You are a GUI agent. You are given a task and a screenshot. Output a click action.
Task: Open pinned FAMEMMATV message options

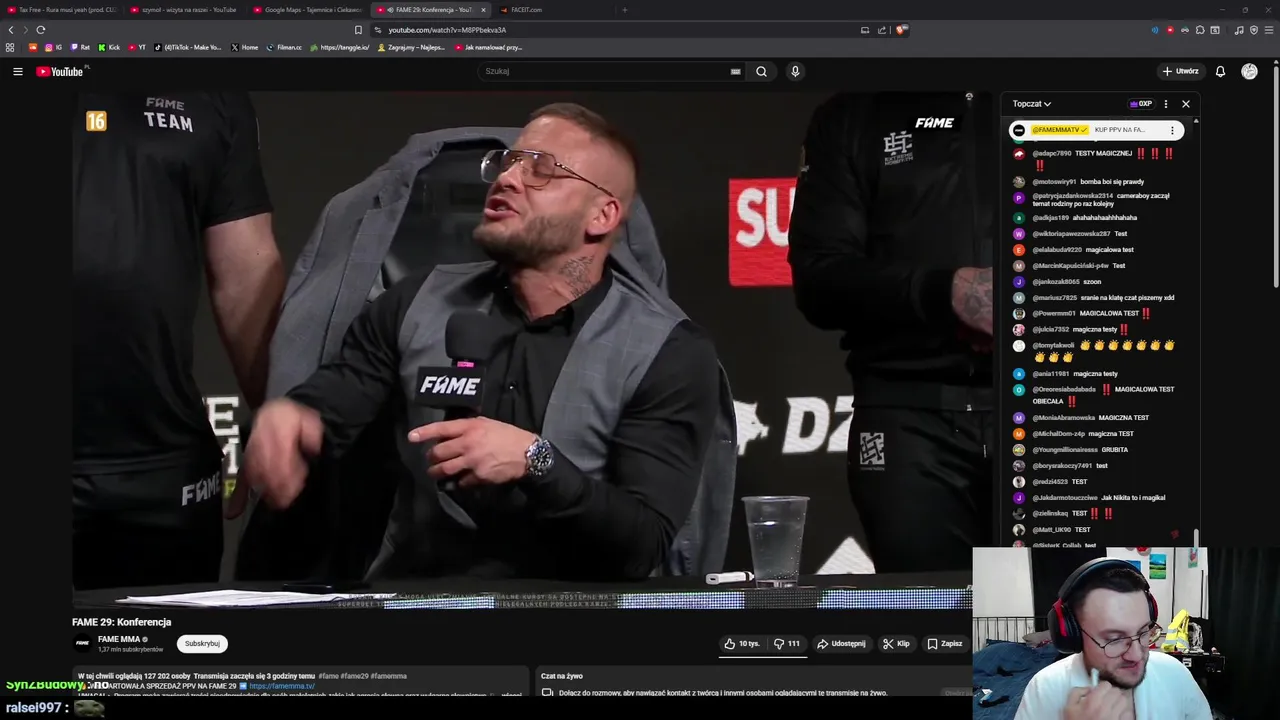[x=1172, y=130]
